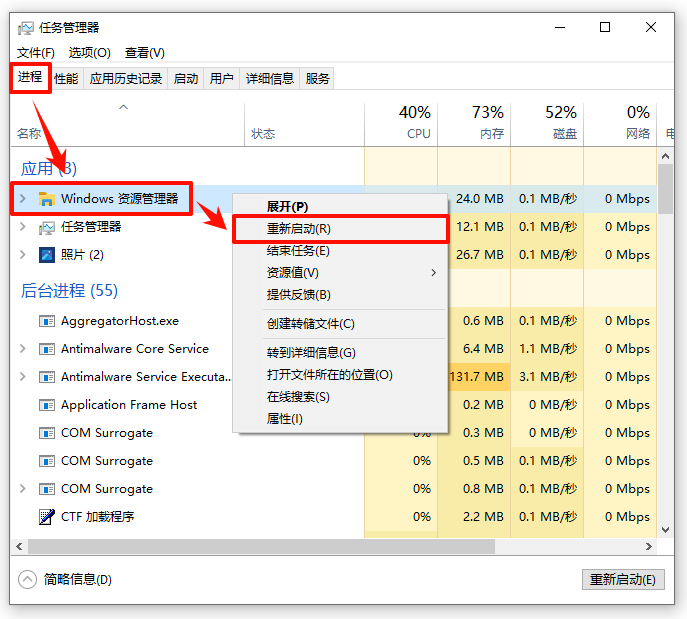Viewport: 687px width, 619px height.
Task: Click the Task Manager title bar icon
Action: click(26, 28)
